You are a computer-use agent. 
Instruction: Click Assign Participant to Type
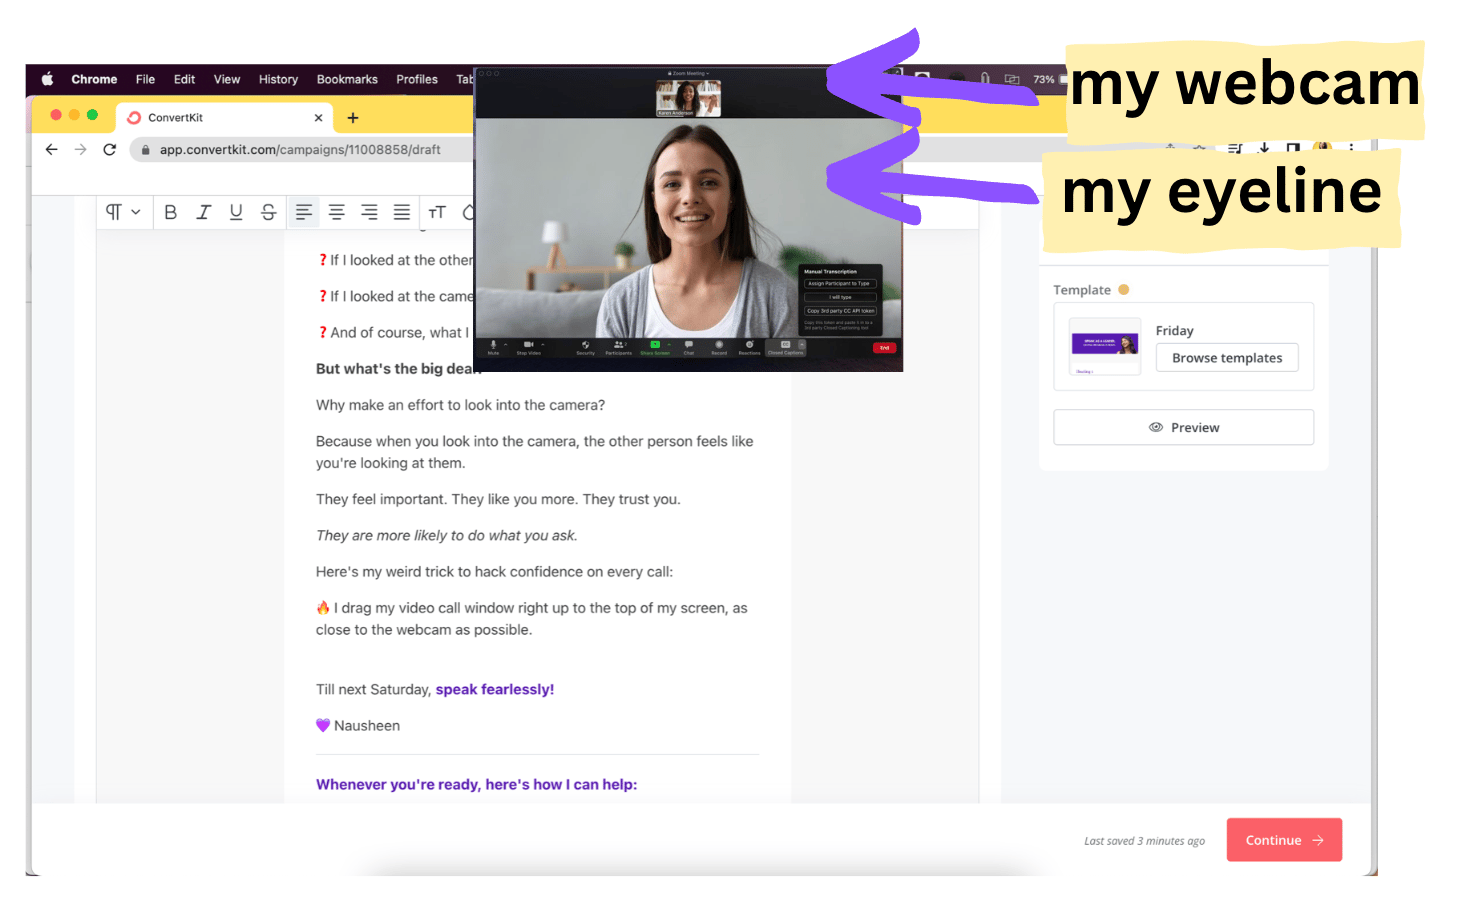[x=840, y=284]
